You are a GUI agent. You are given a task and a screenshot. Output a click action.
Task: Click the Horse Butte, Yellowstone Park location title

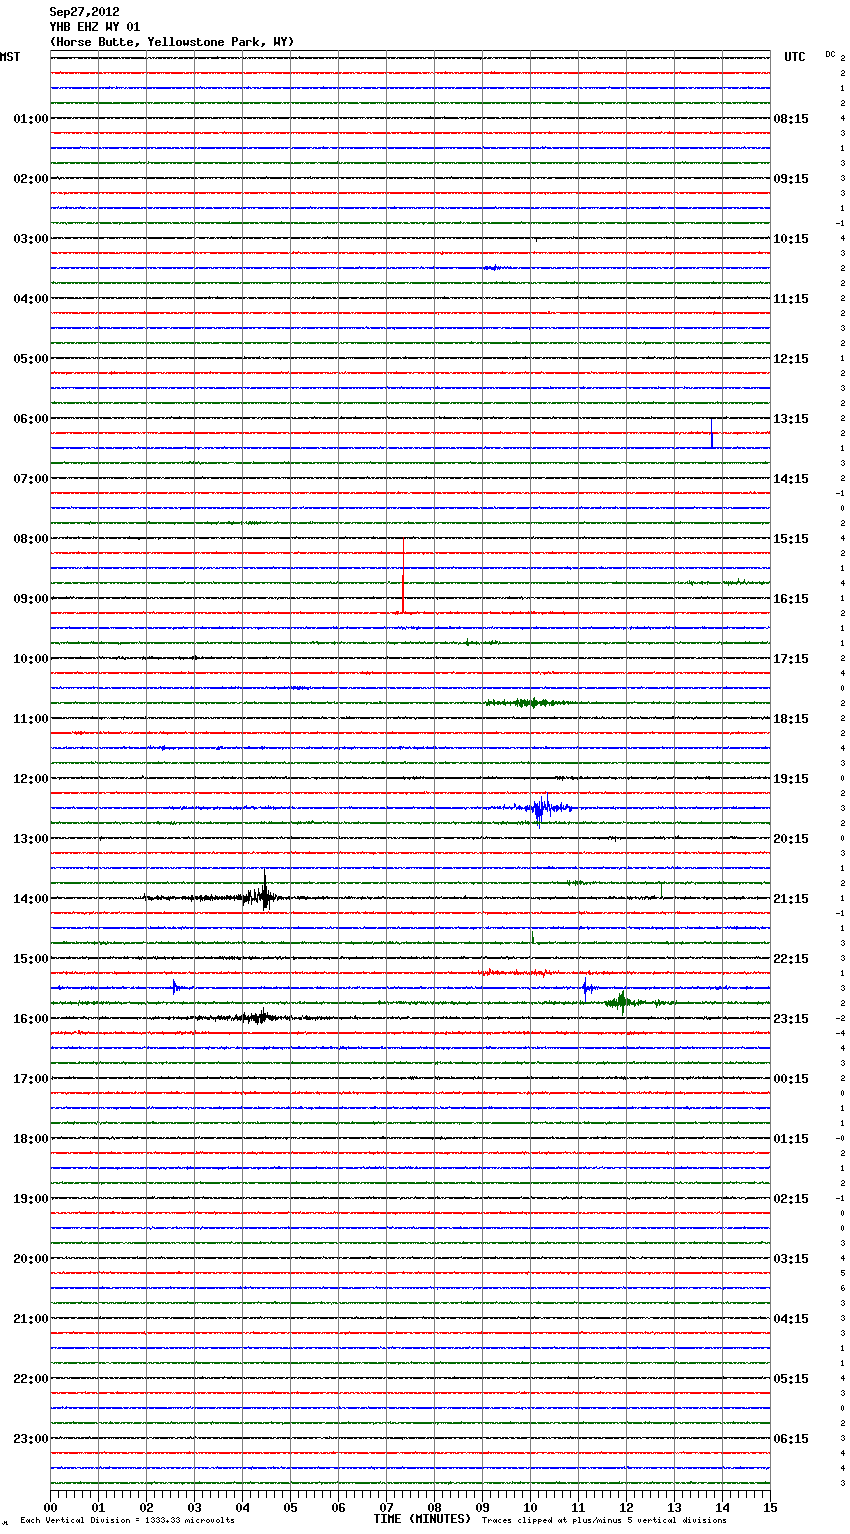(172, 42)
